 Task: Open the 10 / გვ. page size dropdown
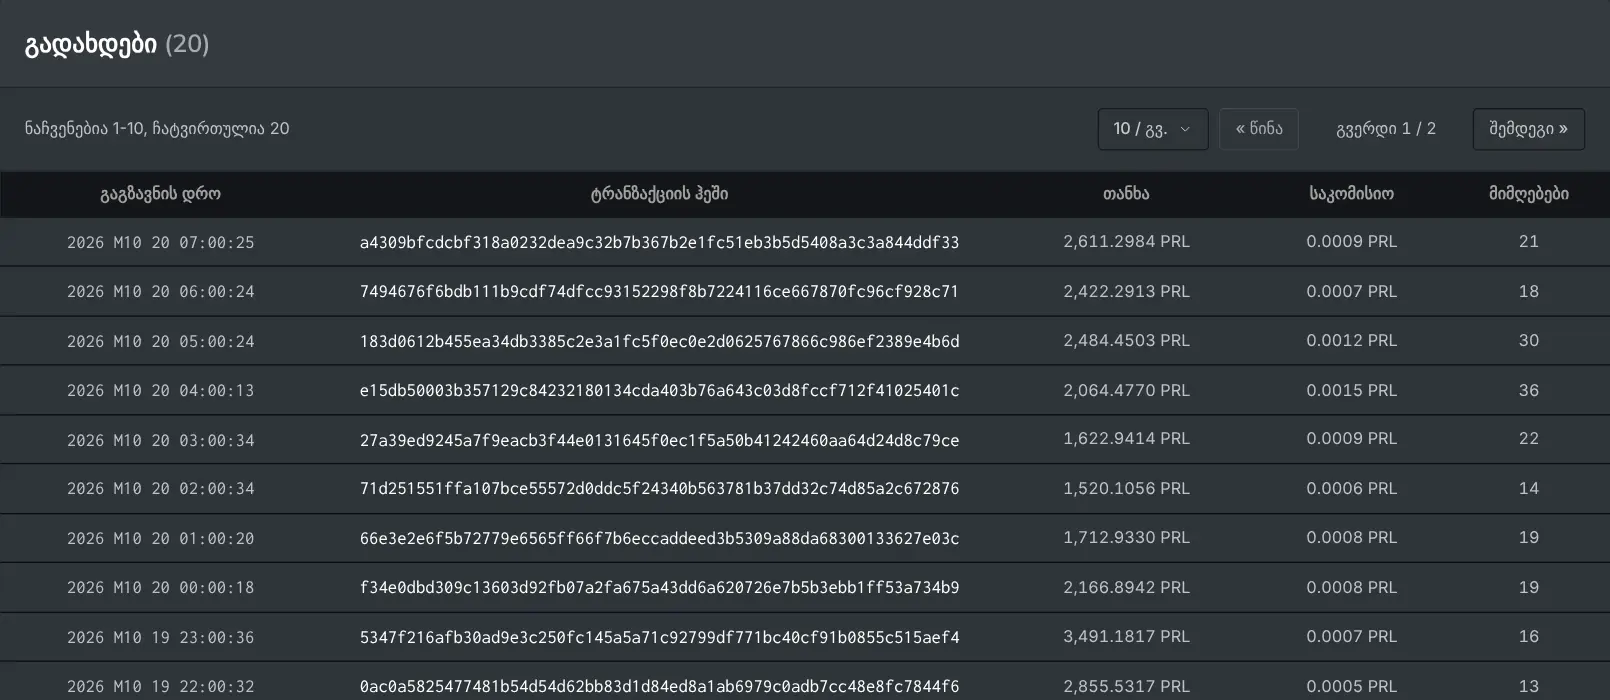pyautogui.click(x=1152, y=129)
